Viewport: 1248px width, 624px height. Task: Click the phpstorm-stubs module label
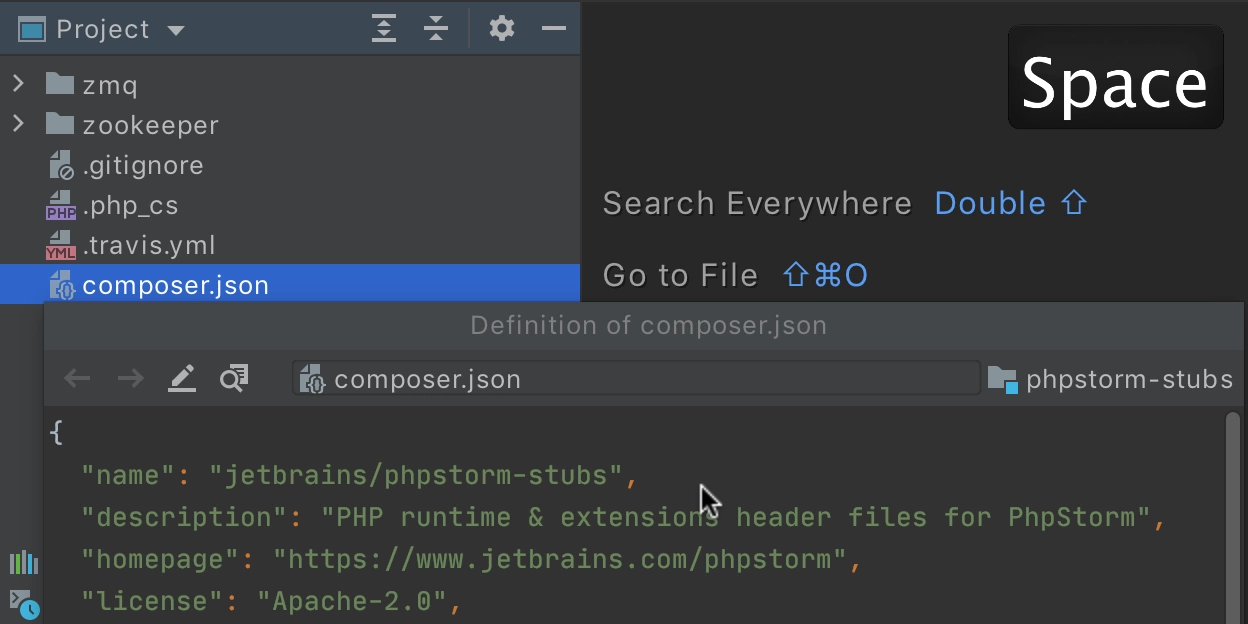(1129, 380)
